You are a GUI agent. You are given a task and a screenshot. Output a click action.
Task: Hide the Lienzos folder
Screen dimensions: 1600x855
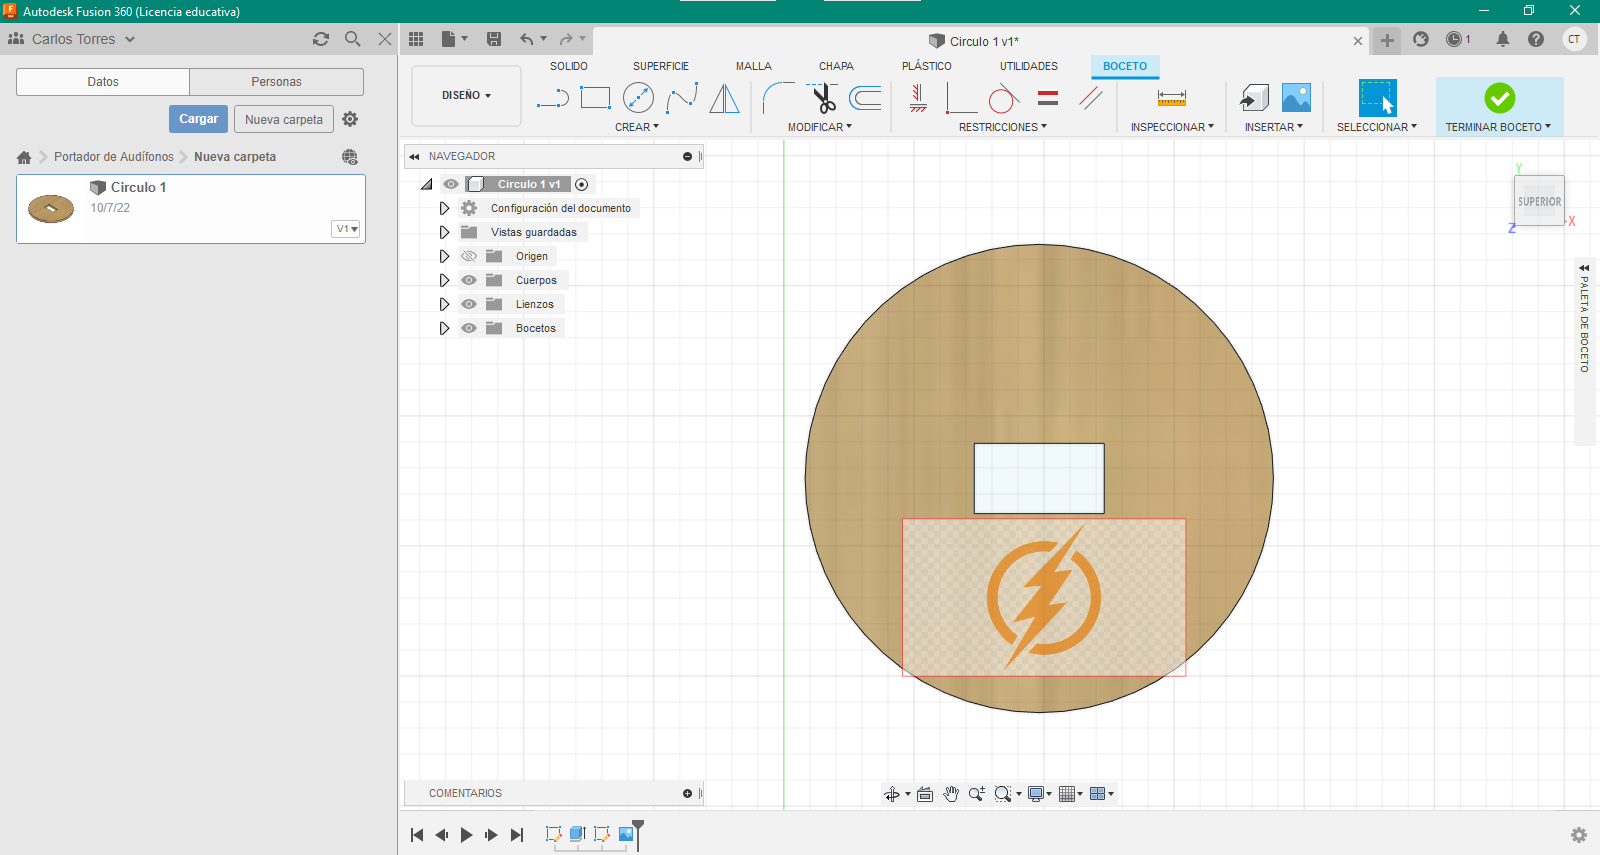click(469, 304)
